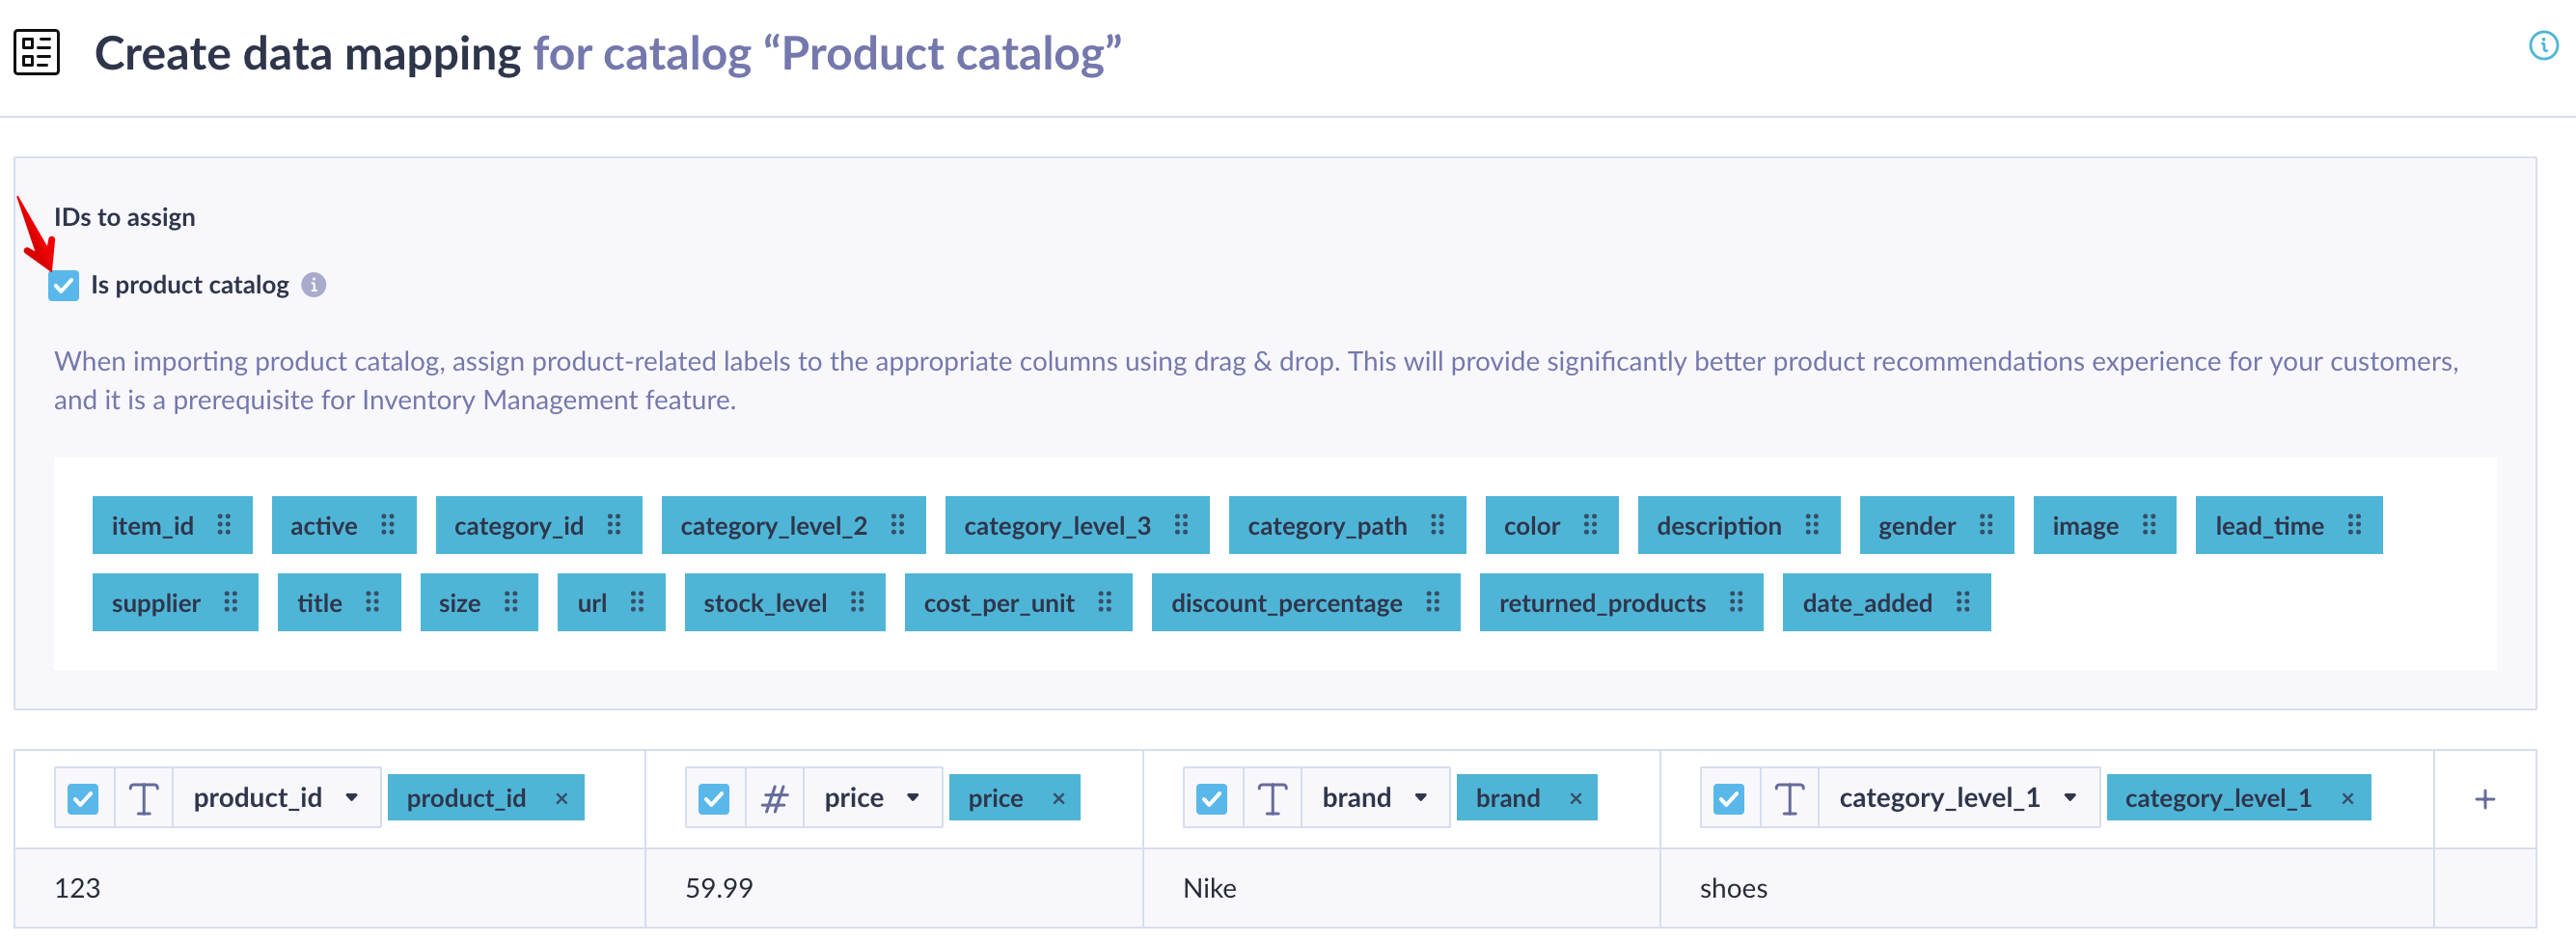This screenshot has width=2576, height=944.
Task: Remove the brand label via x icon
Action: (x=1576, y=798)
